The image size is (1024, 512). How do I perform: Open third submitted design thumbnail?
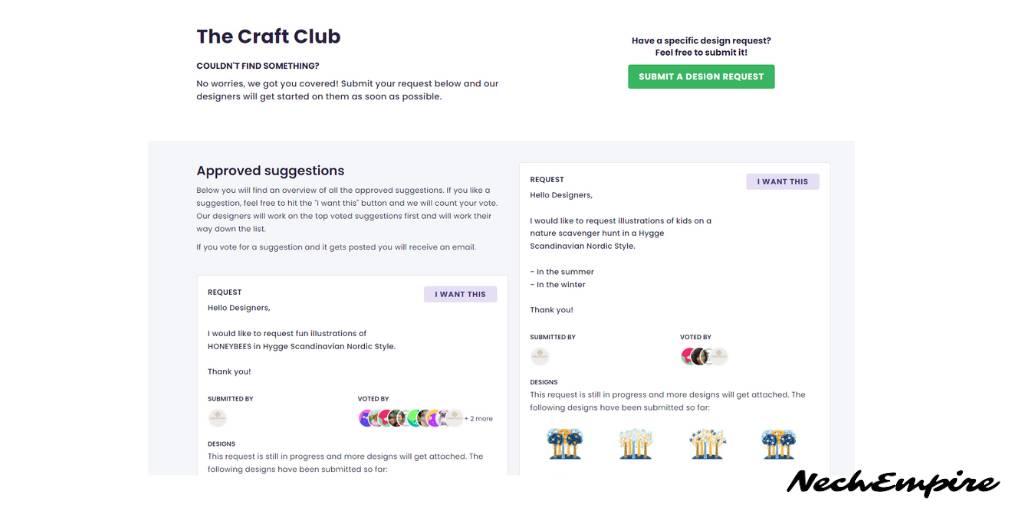tap(707, 444)
